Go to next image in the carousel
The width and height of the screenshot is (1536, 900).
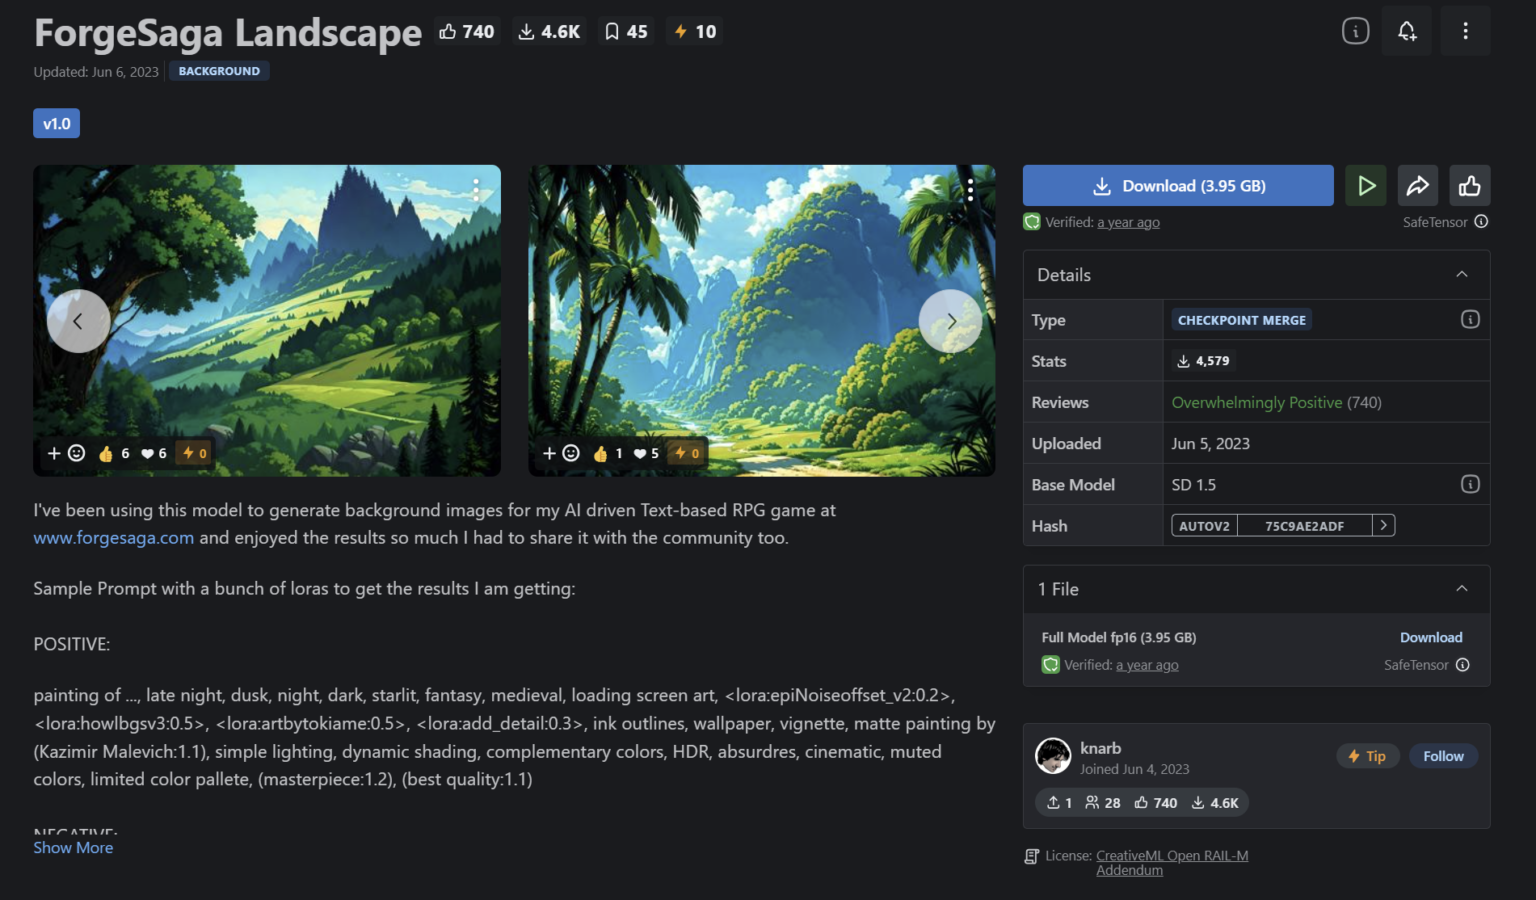(950, 321)
